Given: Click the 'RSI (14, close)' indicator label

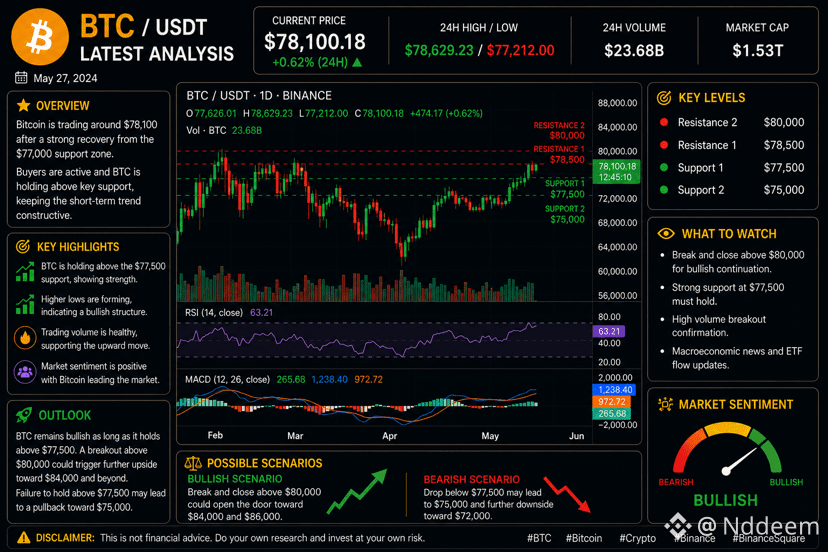Looking at the screenshot, I should tap(214, 313).
